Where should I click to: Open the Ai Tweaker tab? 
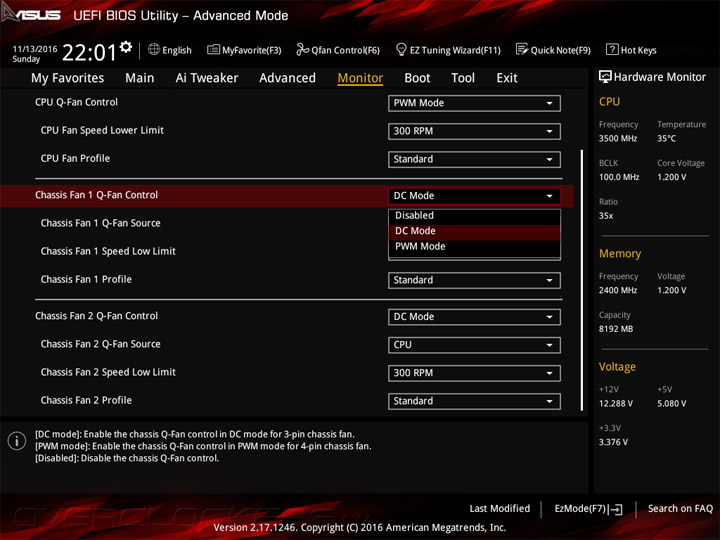point(207,78)
